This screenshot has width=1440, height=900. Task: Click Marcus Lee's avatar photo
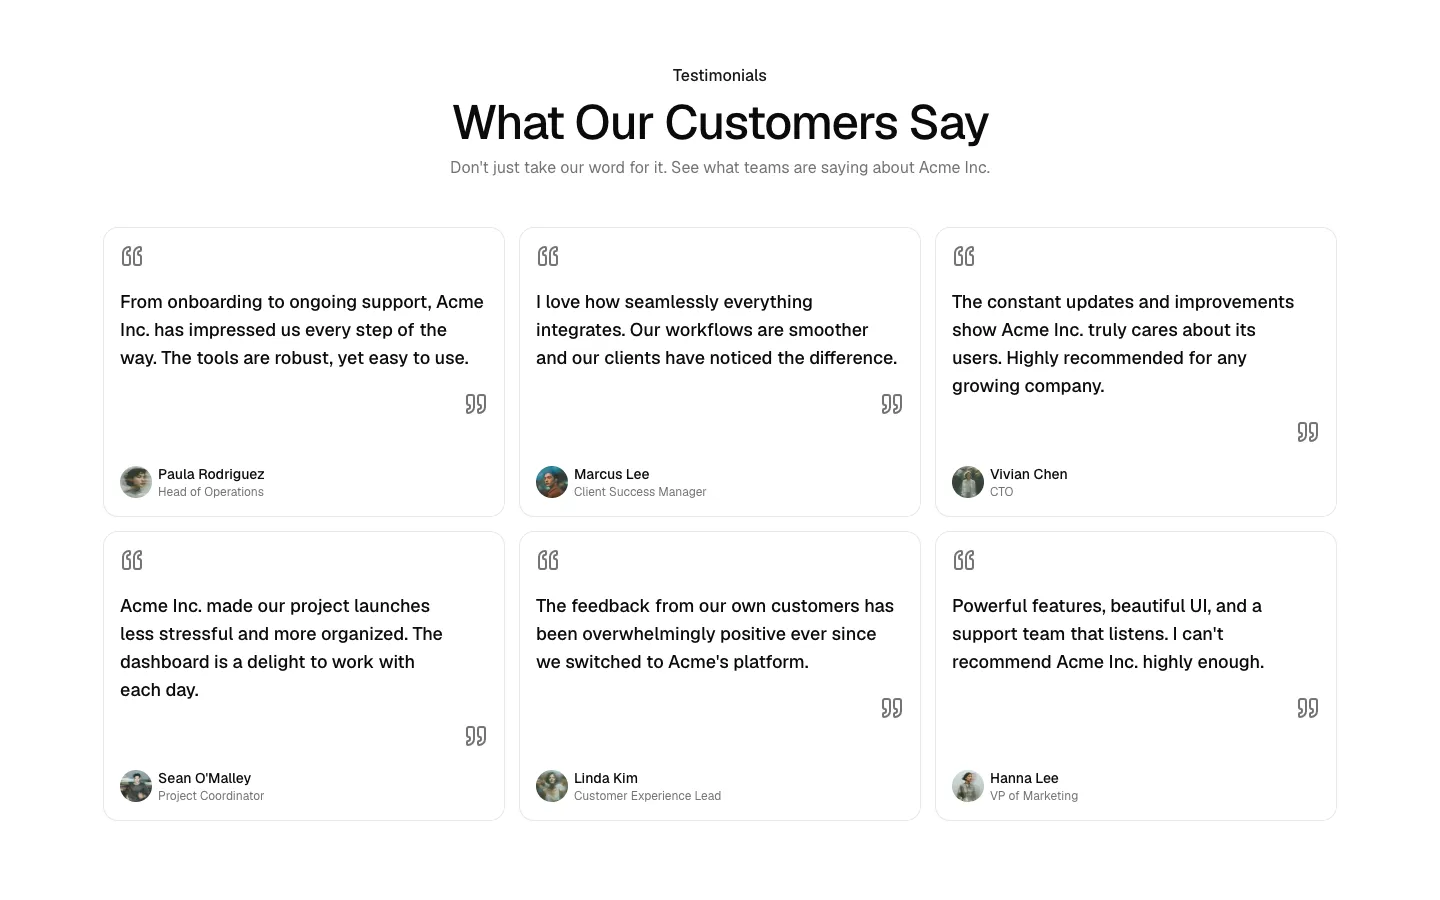[x=552, y=482]
